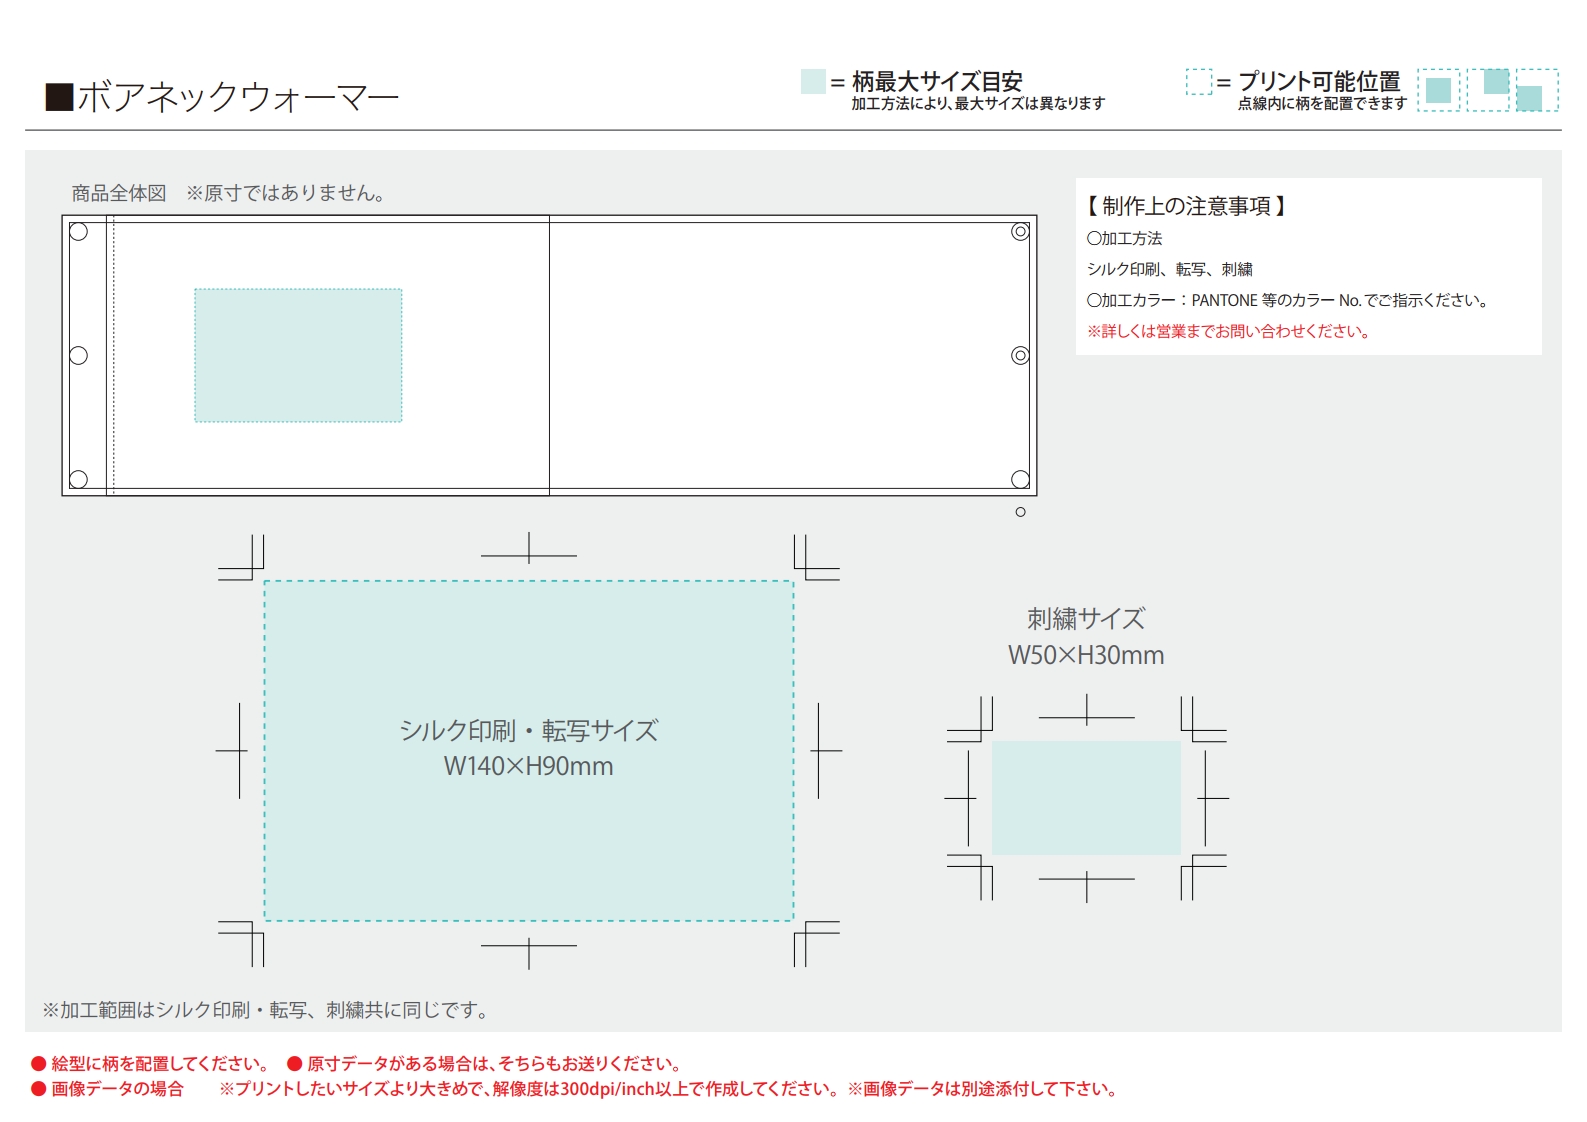
Task: Click the red 300dpi/inch resolution note
Action: click(x=531, y=1089)
